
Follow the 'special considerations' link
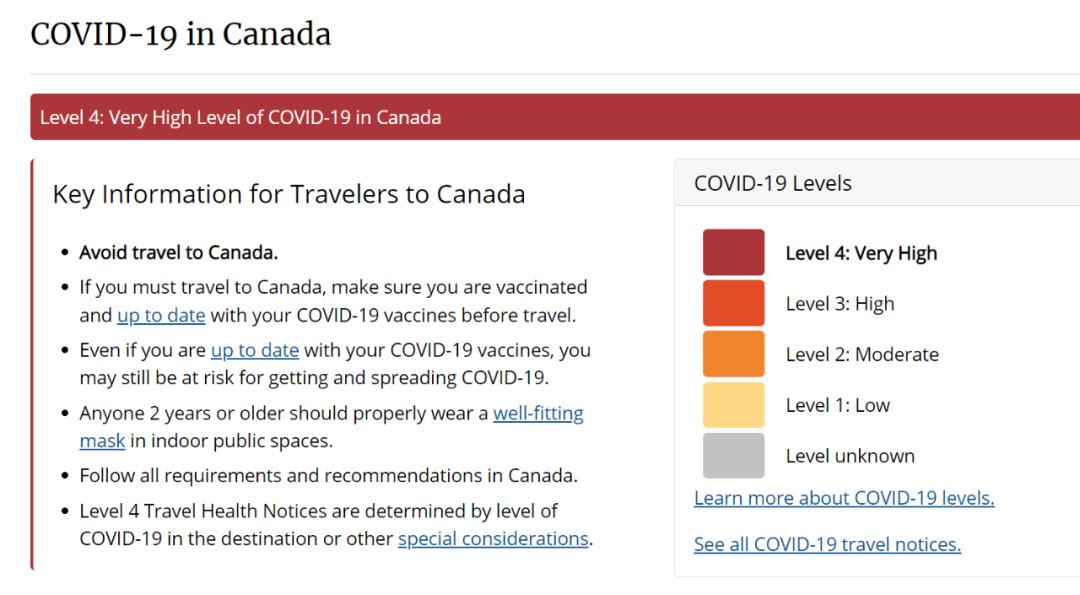493,538
